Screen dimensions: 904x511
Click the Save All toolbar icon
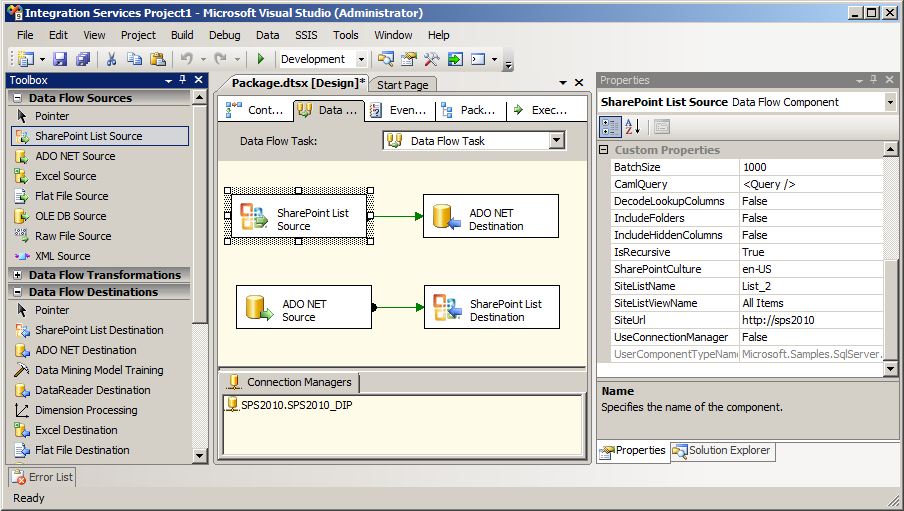tap(83, 59)
